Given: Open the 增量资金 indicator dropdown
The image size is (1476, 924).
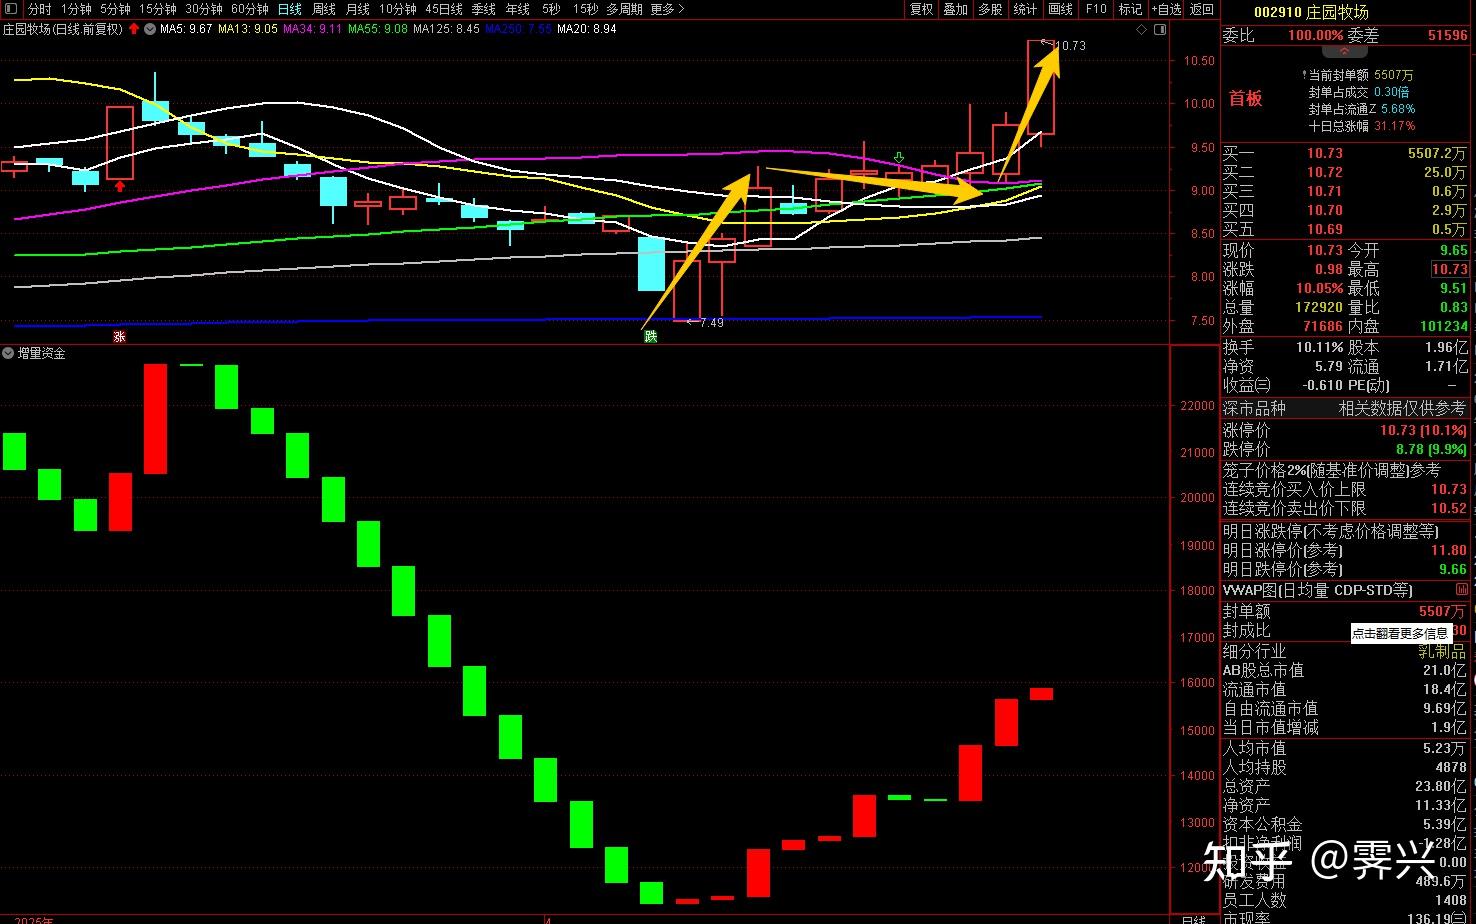Looking at the screenshot, I should tap(9, 354).
